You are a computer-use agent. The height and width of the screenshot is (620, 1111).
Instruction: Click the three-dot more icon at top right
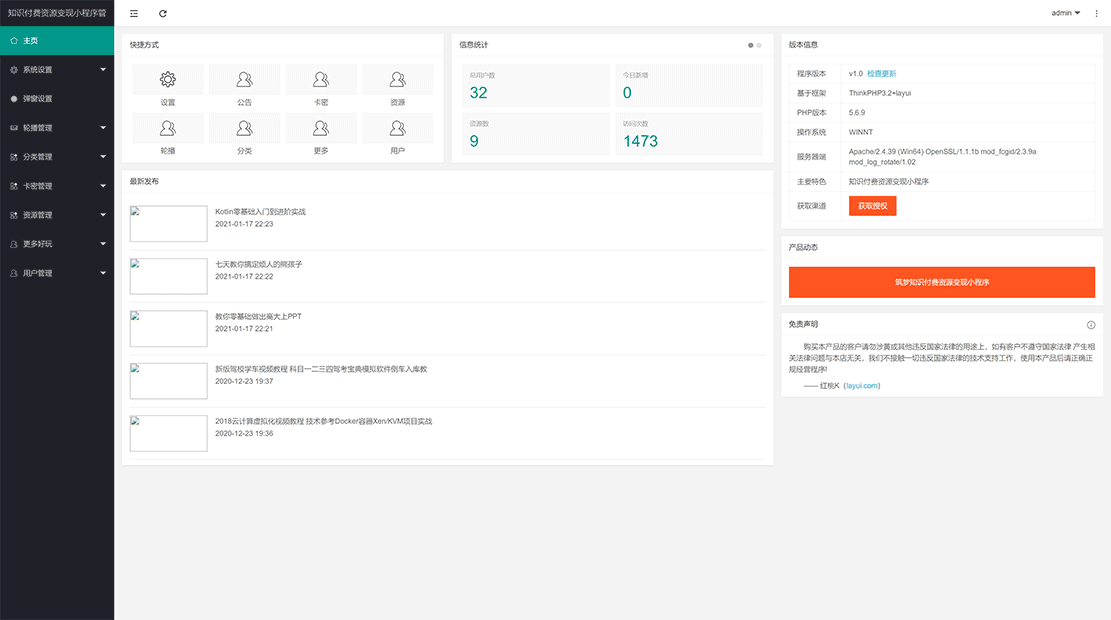click(x=1097, y=13)
